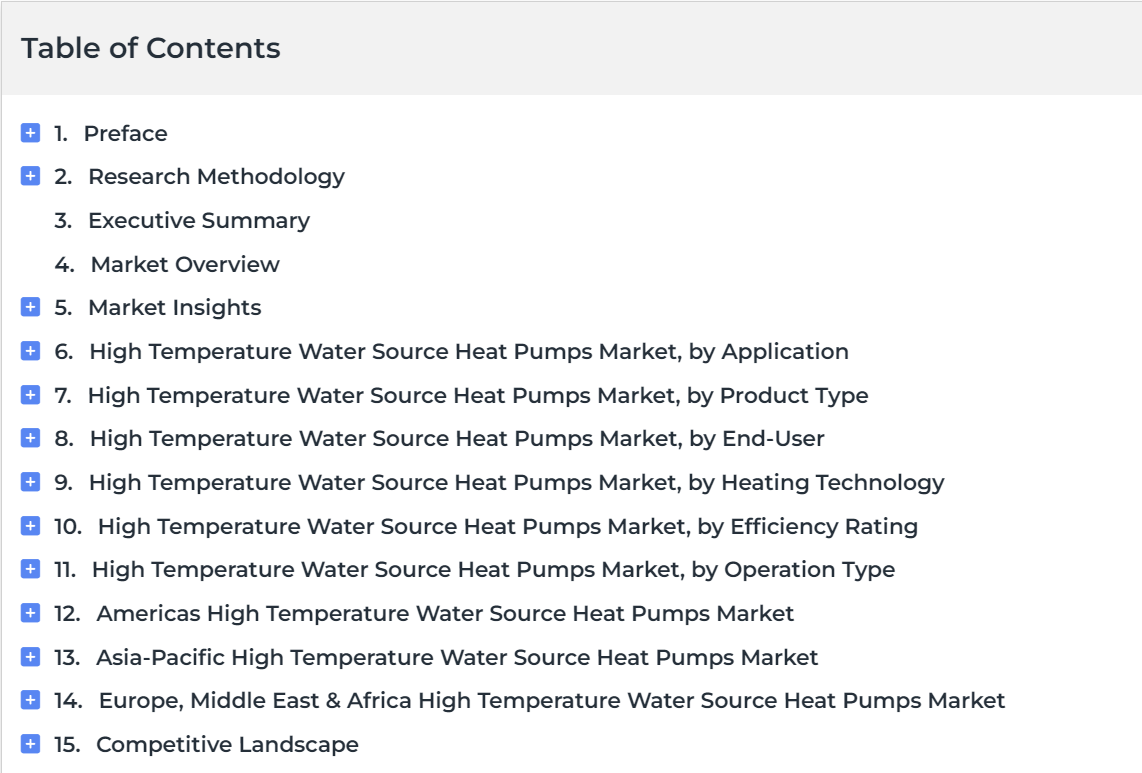Click the Table of Contents header
The width and height of the screenshot is (1142, 773).
point(151,48)
